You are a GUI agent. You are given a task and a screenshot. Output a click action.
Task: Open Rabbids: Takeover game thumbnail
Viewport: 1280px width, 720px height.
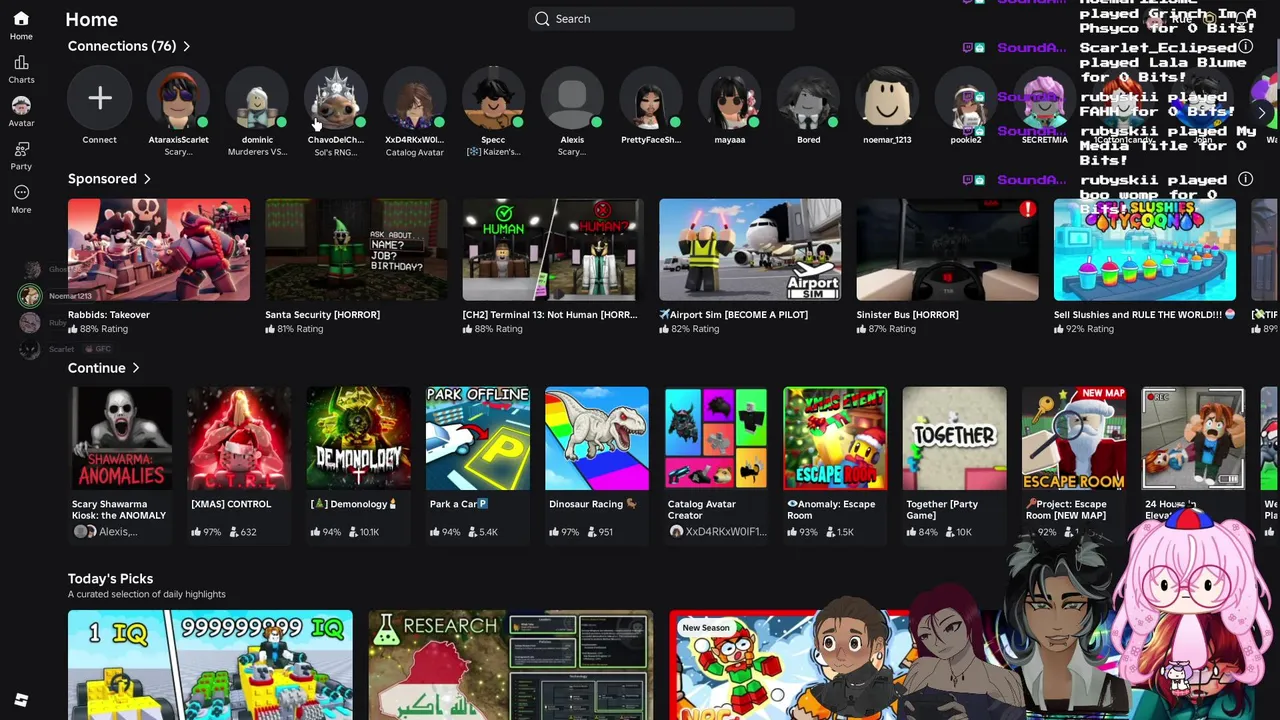point(159,249)
